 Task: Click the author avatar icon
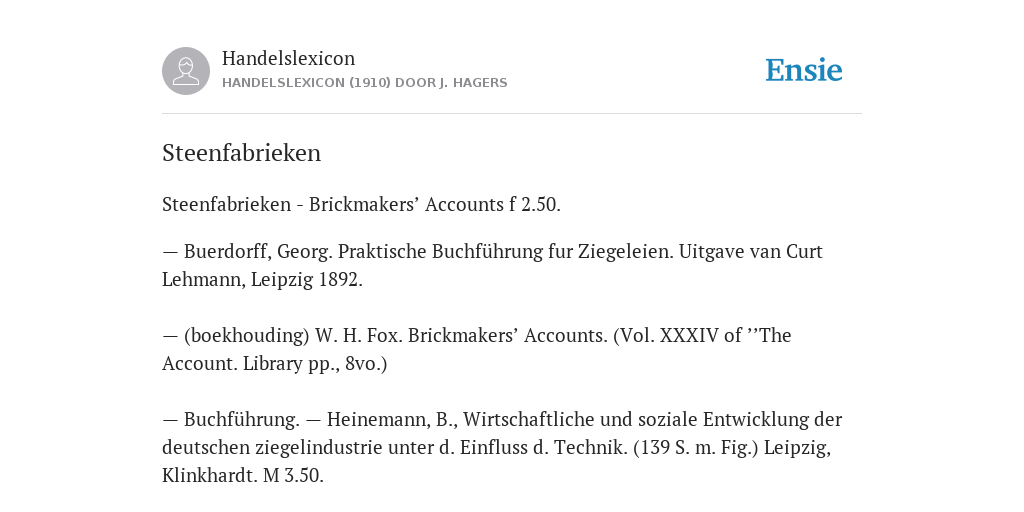186,71
